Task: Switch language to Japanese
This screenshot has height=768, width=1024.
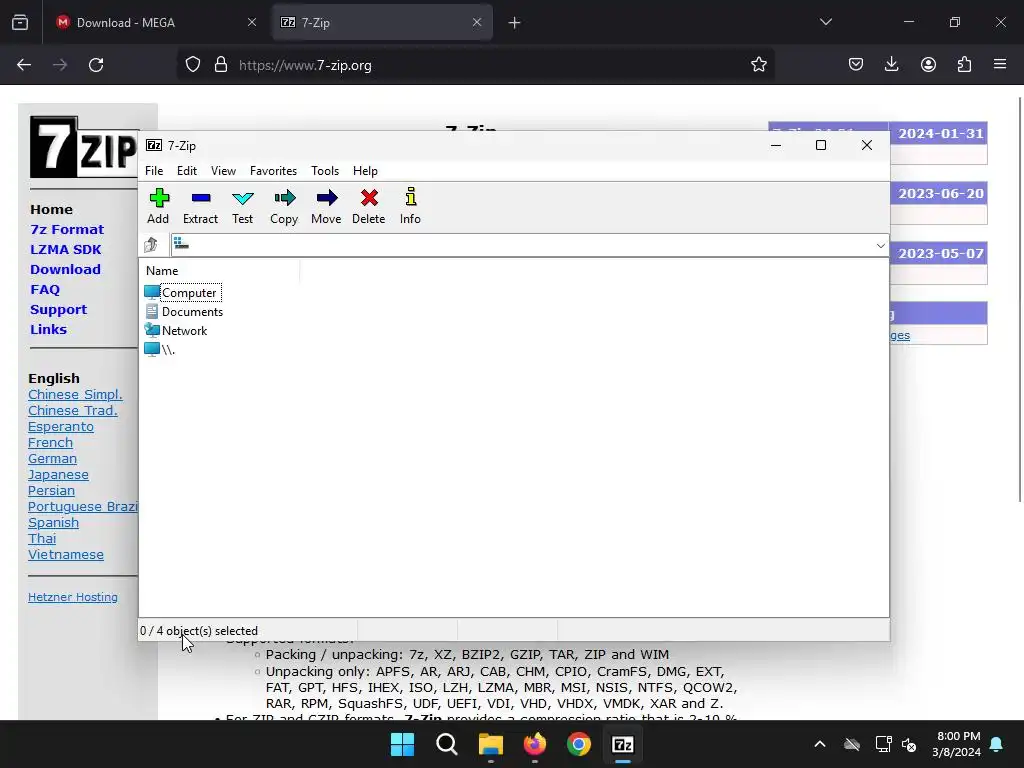Action: (58, 475)
